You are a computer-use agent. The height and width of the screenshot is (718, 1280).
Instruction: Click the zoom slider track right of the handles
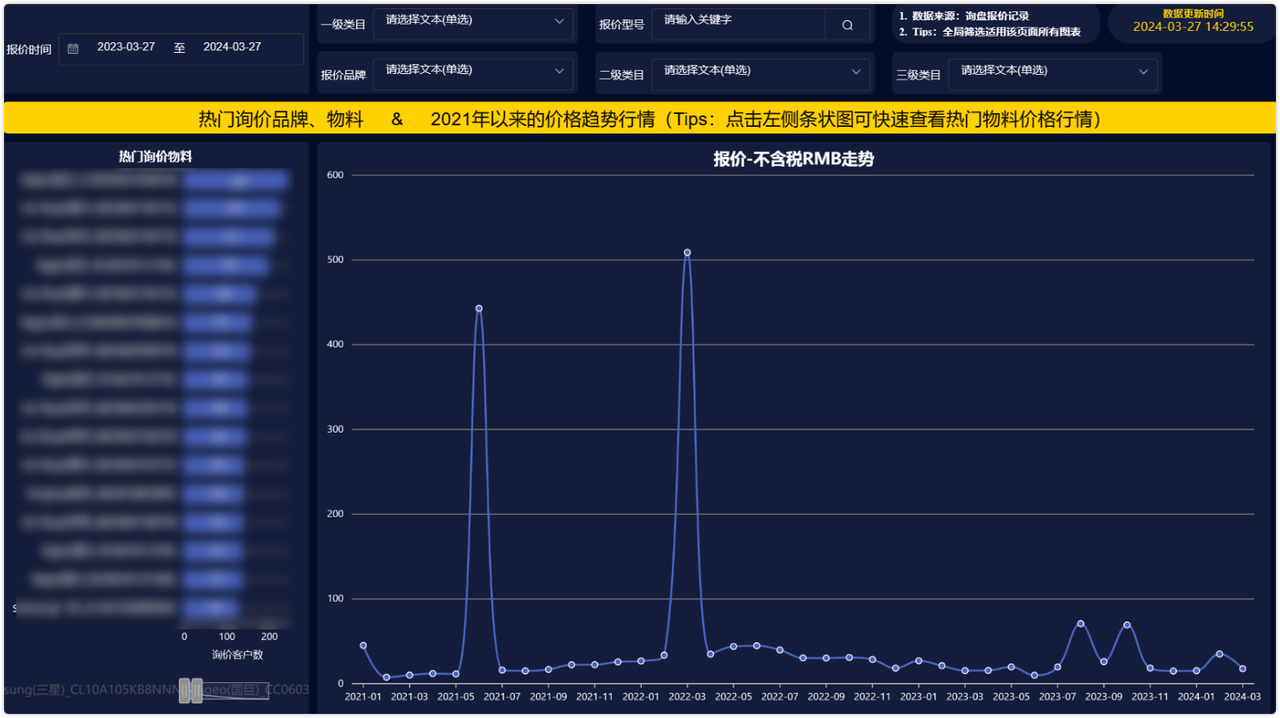[240, 690]
